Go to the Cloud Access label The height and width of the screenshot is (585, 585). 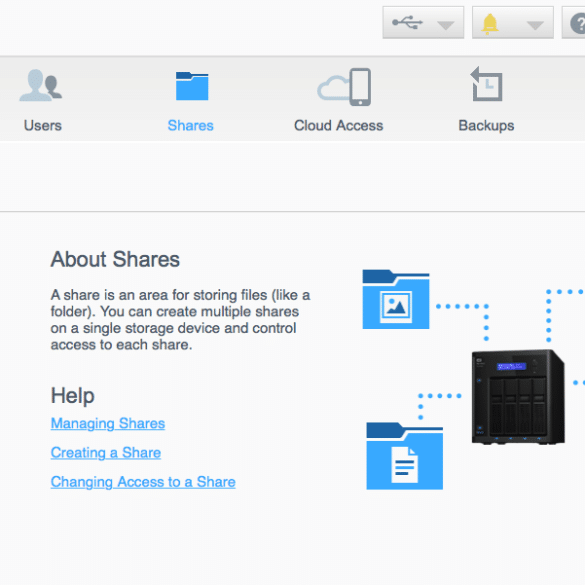[x=338, y=125]
